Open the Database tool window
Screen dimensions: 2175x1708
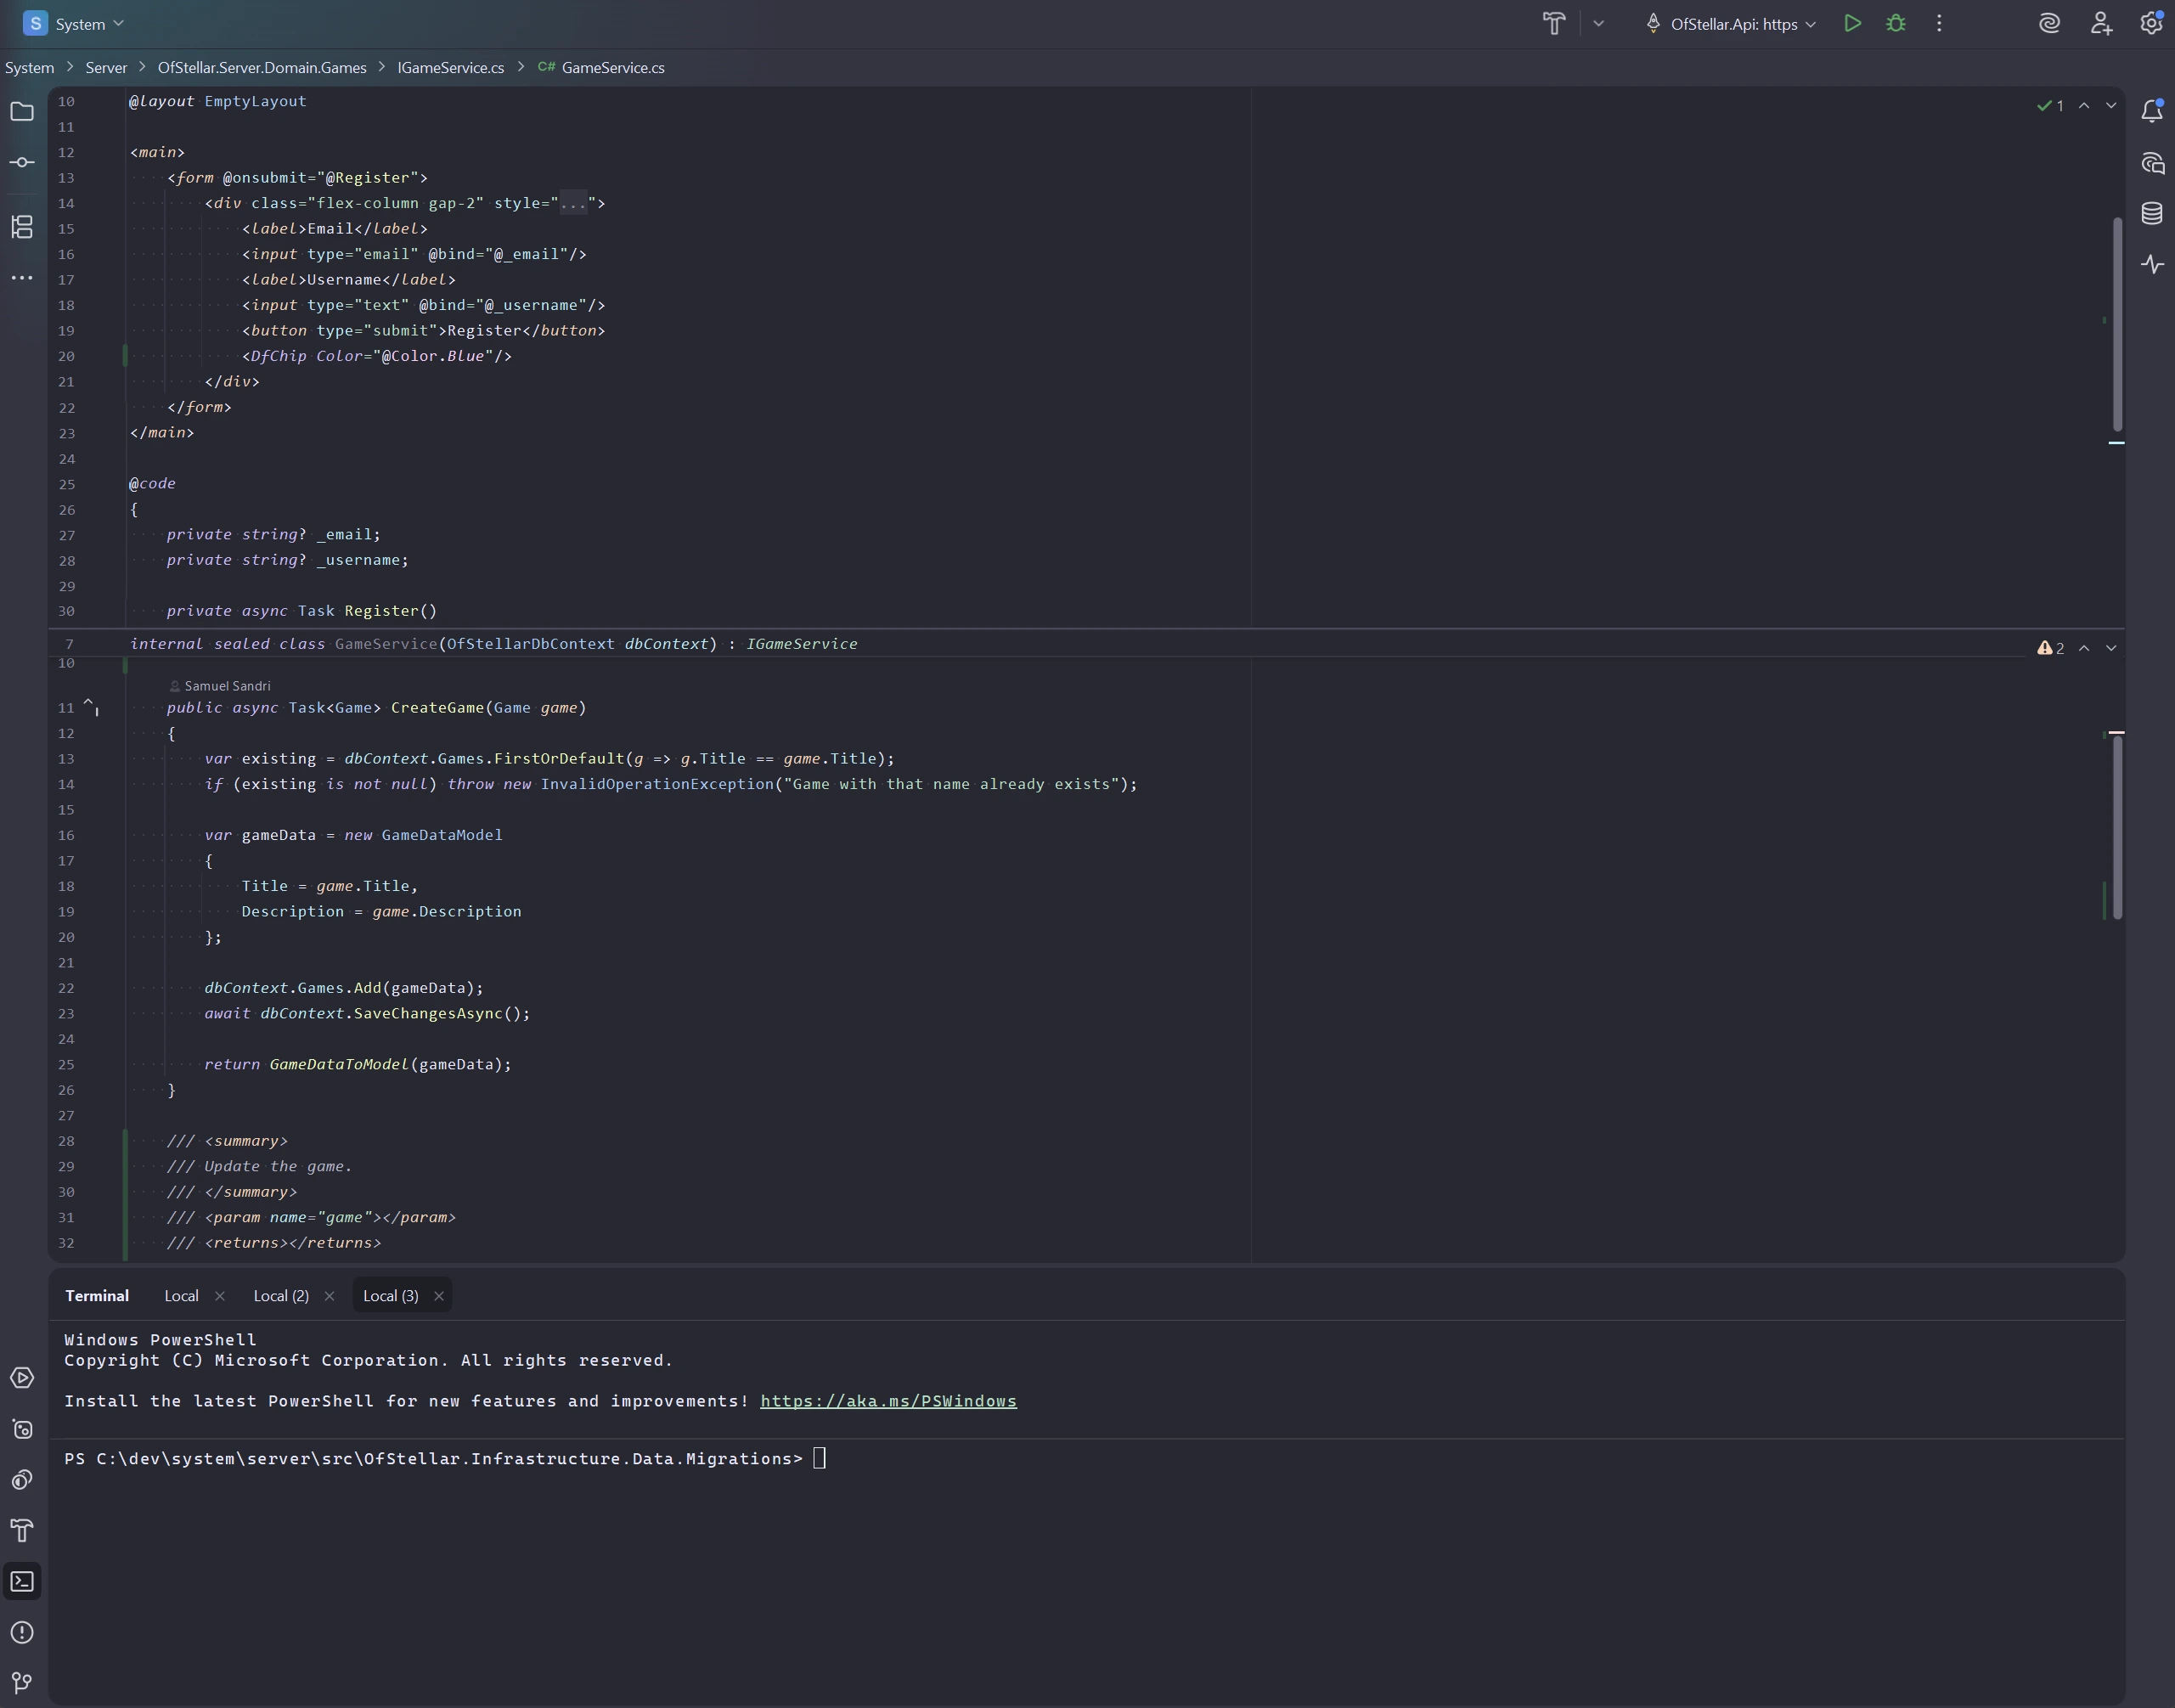2152,212
